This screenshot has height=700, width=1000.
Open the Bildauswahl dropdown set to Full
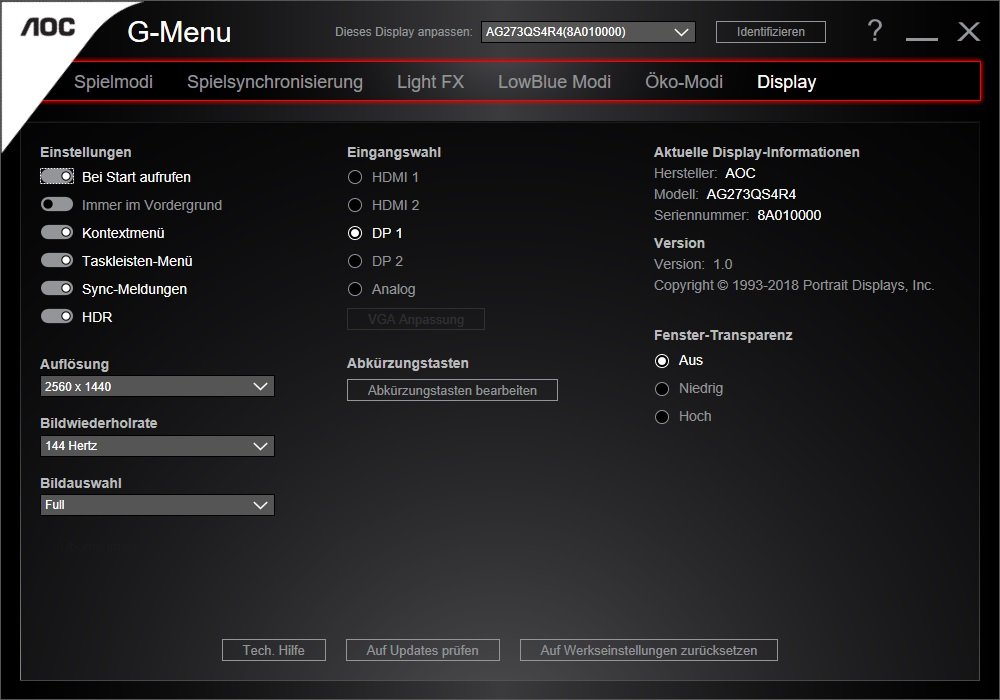(157, 505)
